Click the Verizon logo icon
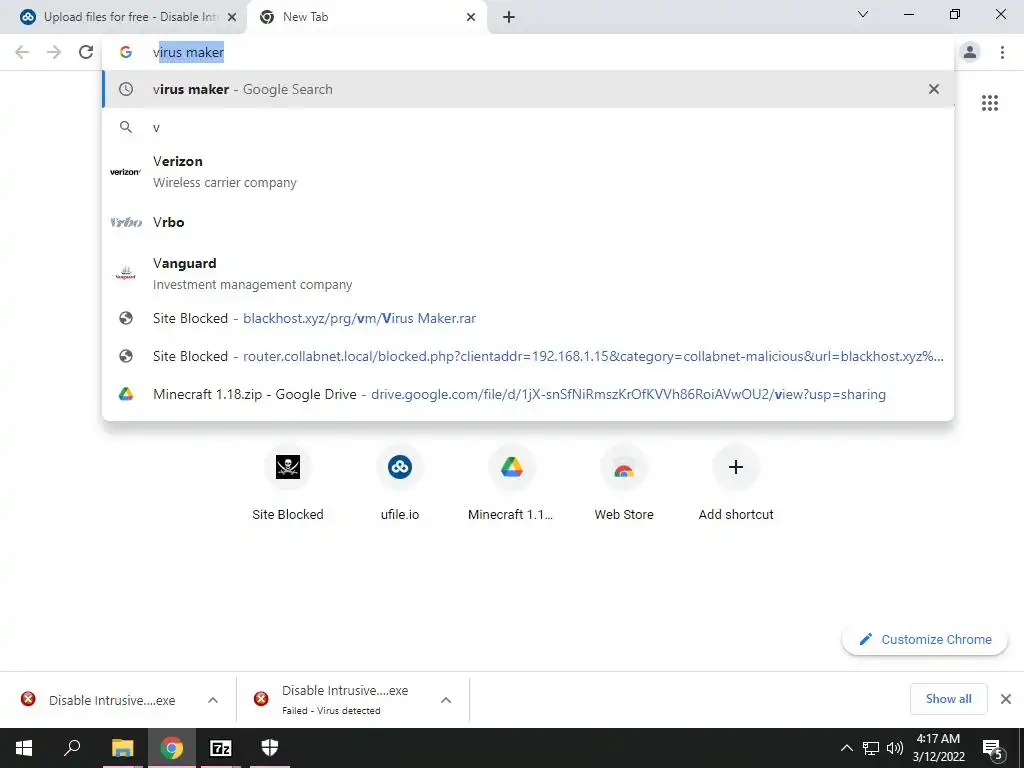1024x768 pixels. [125, 172]
